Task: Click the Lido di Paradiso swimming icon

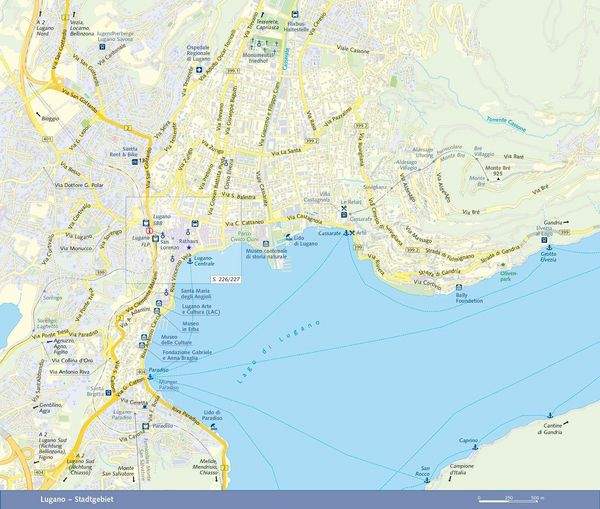Action: [214, 426]
